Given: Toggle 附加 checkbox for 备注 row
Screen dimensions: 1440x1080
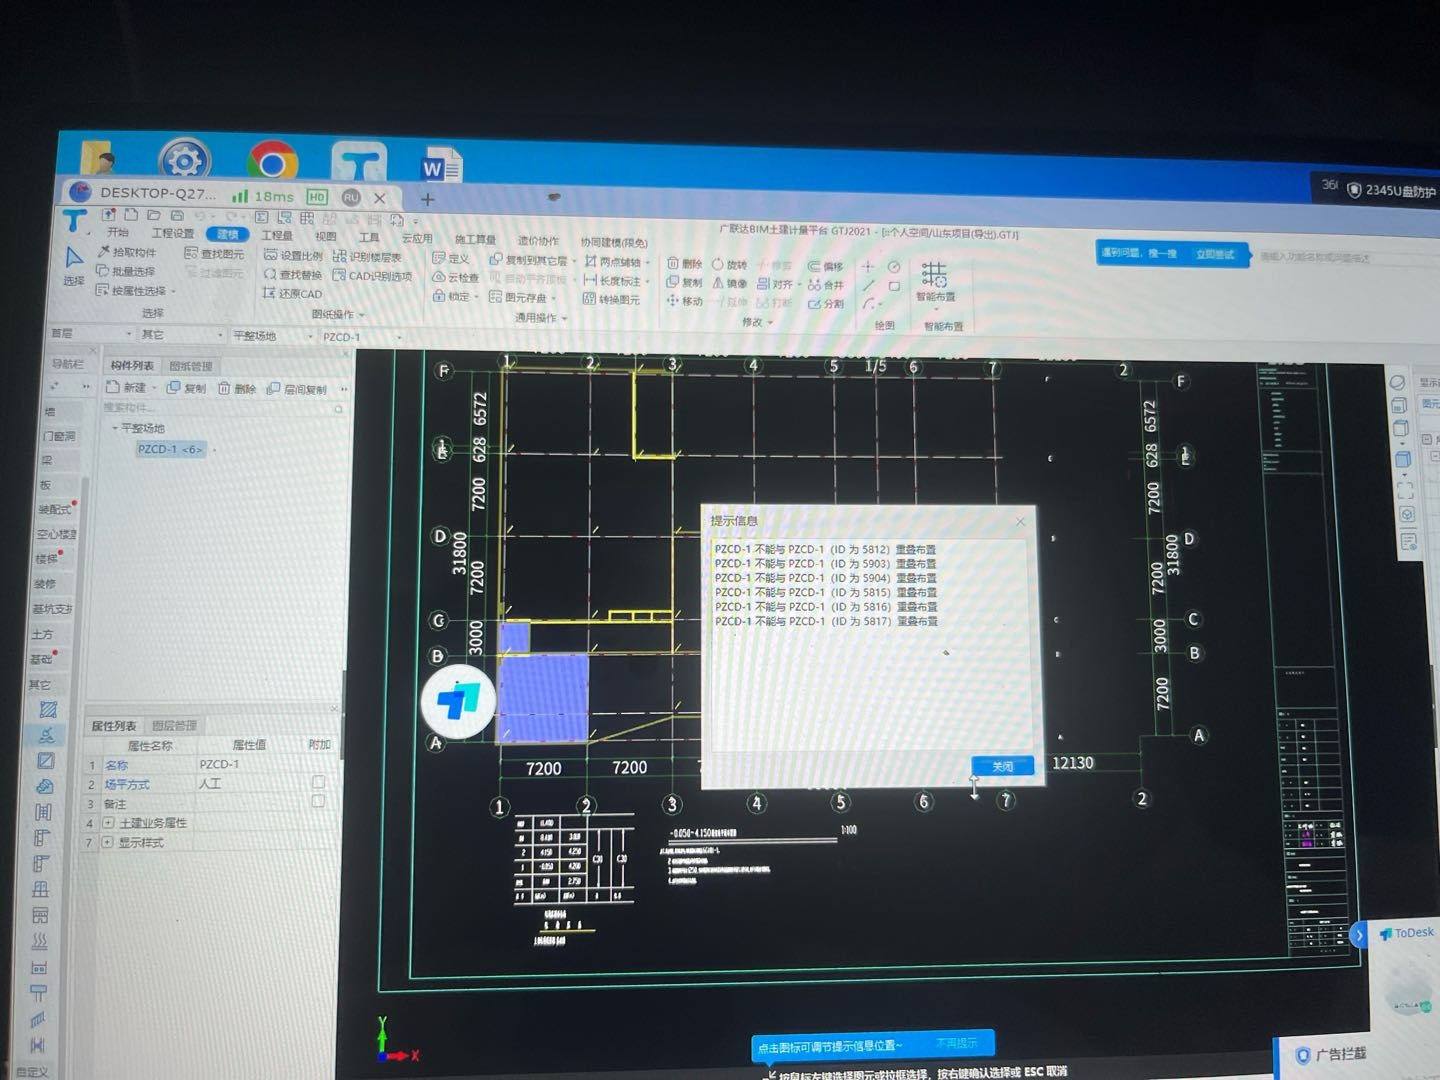Looking at the screenshot, I should tap(318, 801).
